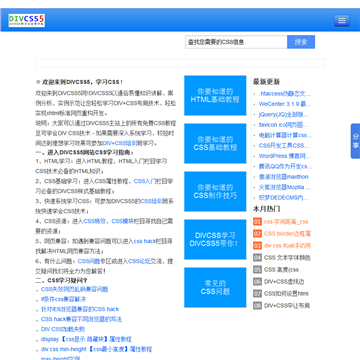Open CSS失效网页乱码兼容问题 link
Viewport: 360px width, 360px height.
[x=74, y=289]
